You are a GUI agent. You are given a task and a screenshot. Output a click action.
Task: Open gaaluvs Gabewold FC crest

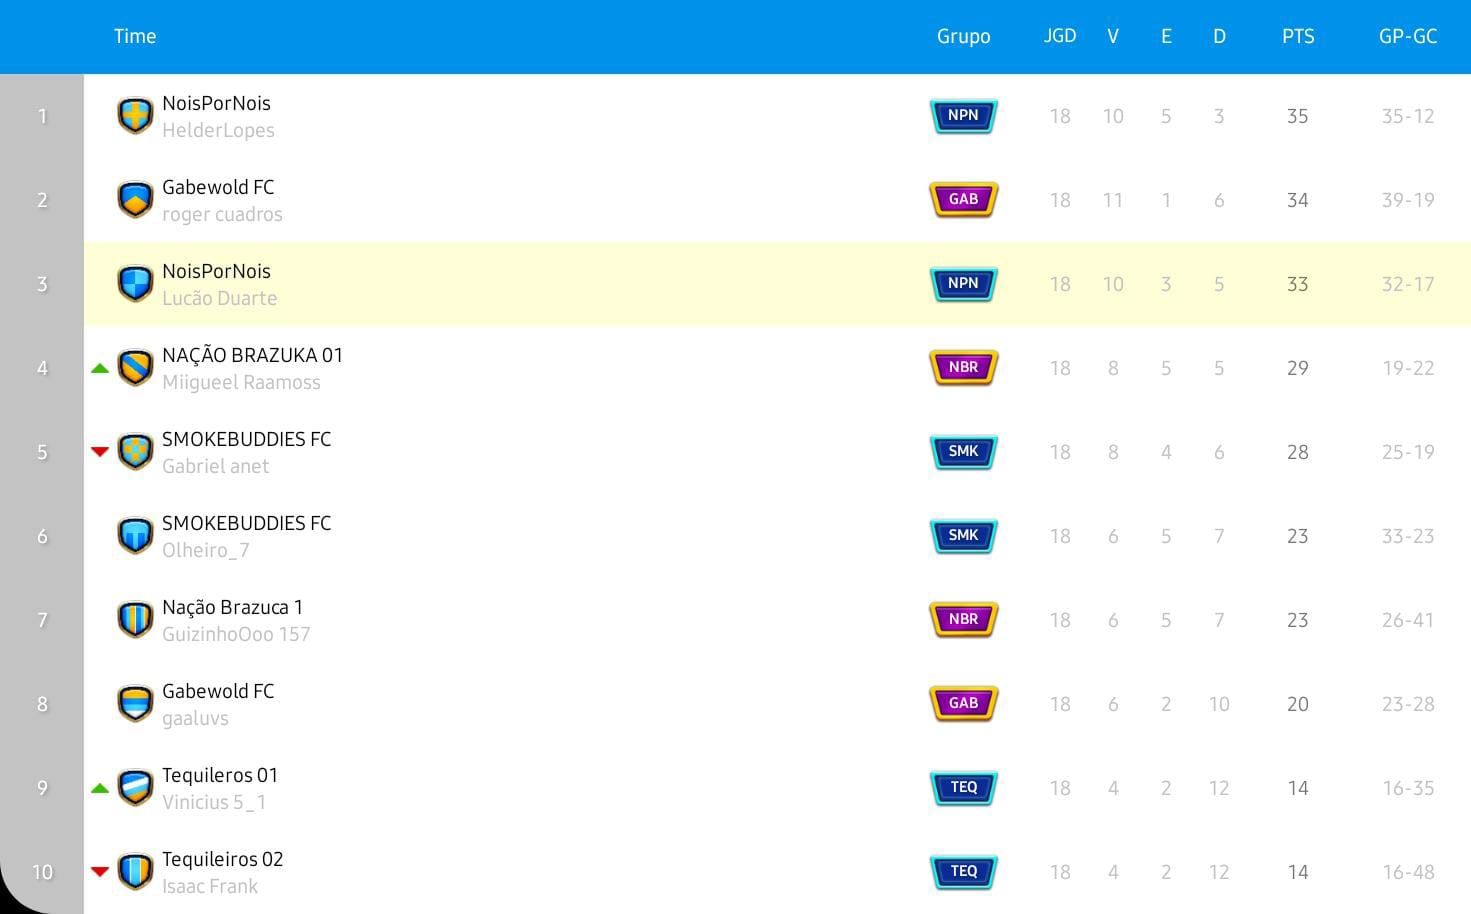point(135,704)
